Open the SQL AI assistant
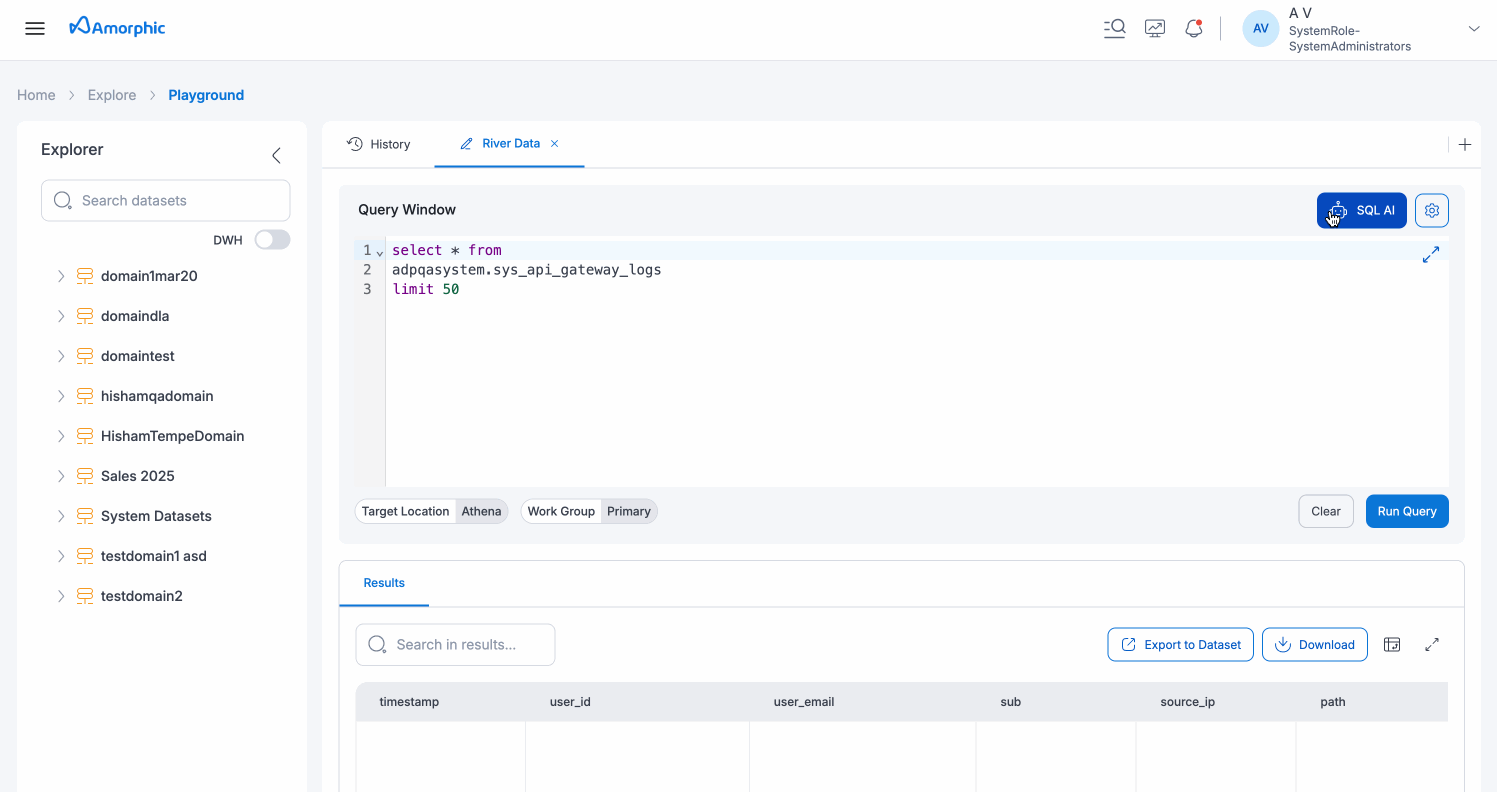 coord(1361,210)
